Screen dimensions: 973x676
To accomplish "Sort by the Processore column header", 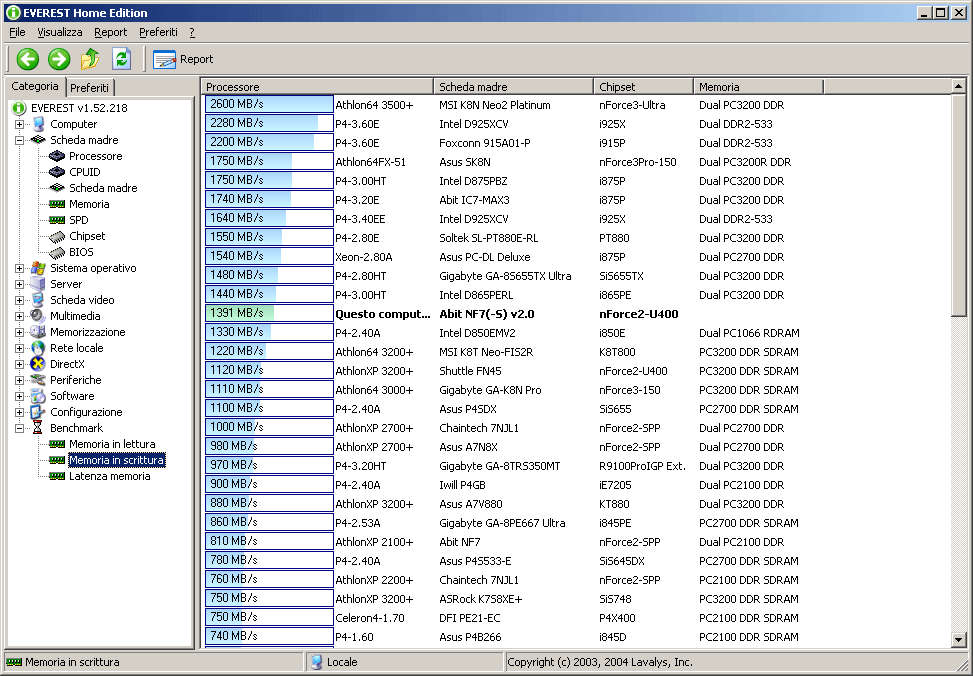I will point(317,87).
